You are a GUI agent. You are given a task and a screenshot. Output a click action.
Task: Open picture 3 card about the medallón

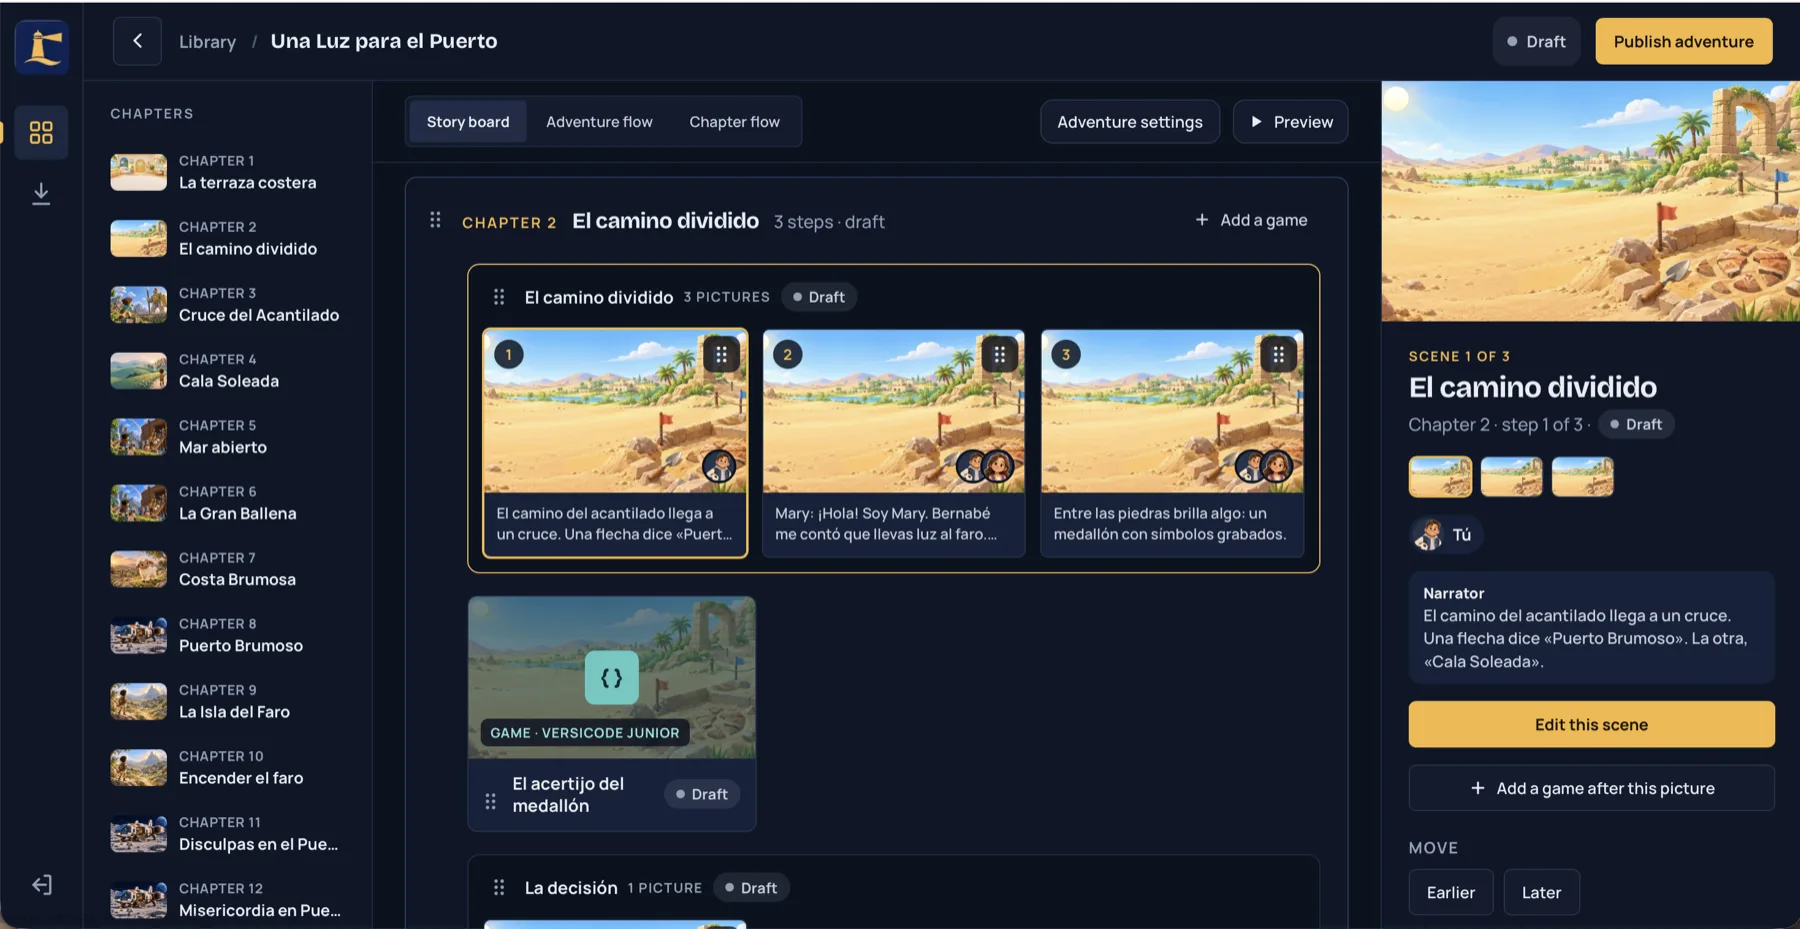coord(1172,443)
